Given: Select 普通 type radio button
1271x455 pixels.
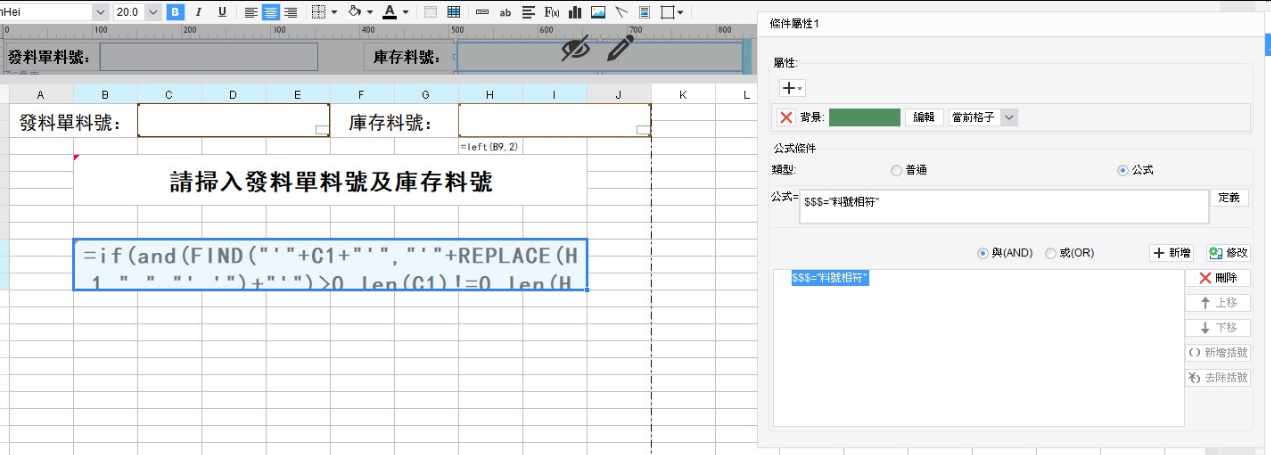Looking at the screenshot, I should pos(895,170).
